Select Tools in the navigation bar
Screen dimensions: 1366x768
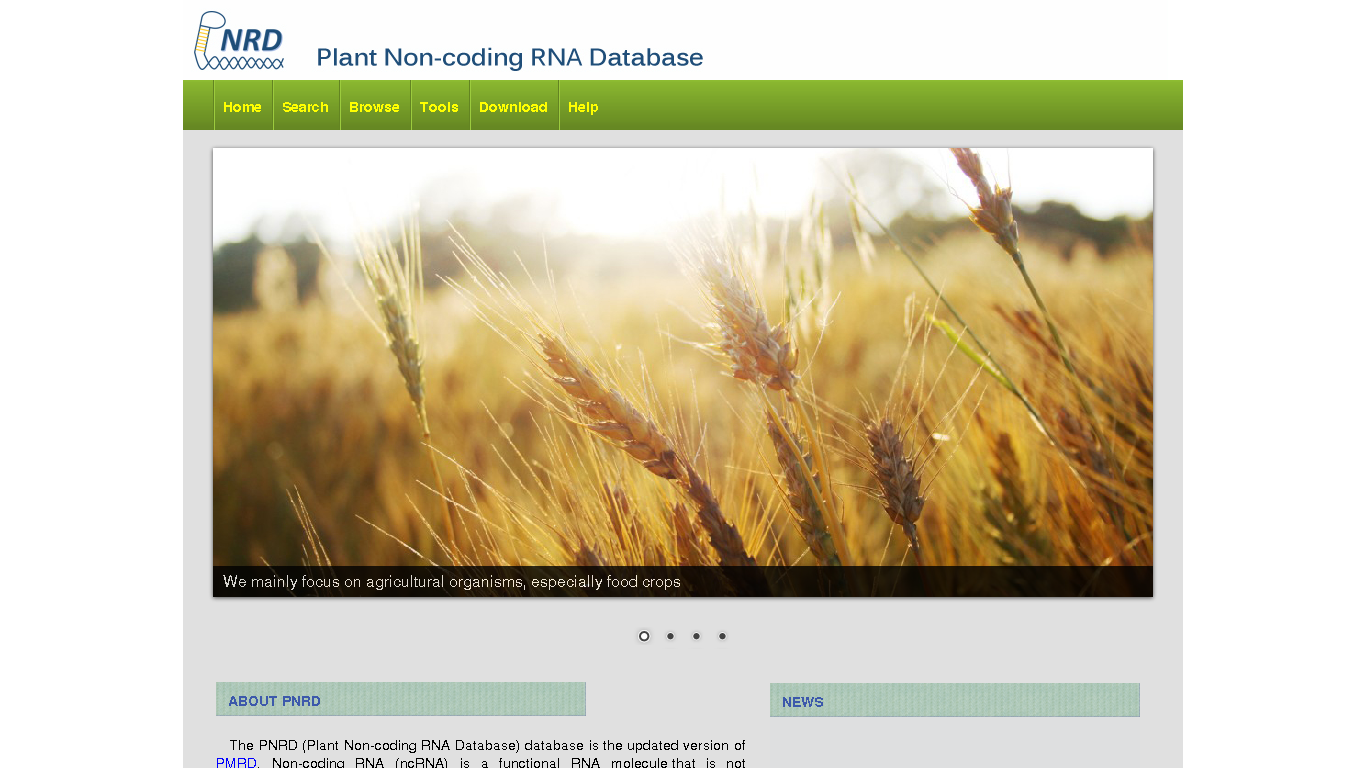439,107
